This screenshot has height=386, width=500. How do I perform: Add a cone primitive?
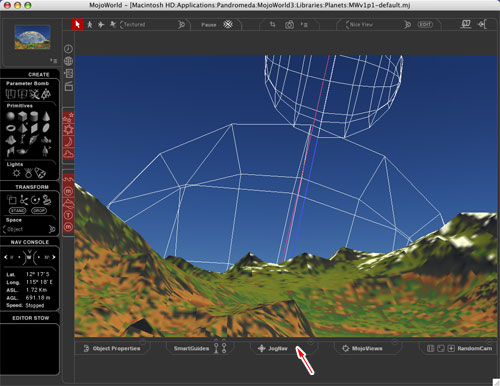(x=46, y=116)
